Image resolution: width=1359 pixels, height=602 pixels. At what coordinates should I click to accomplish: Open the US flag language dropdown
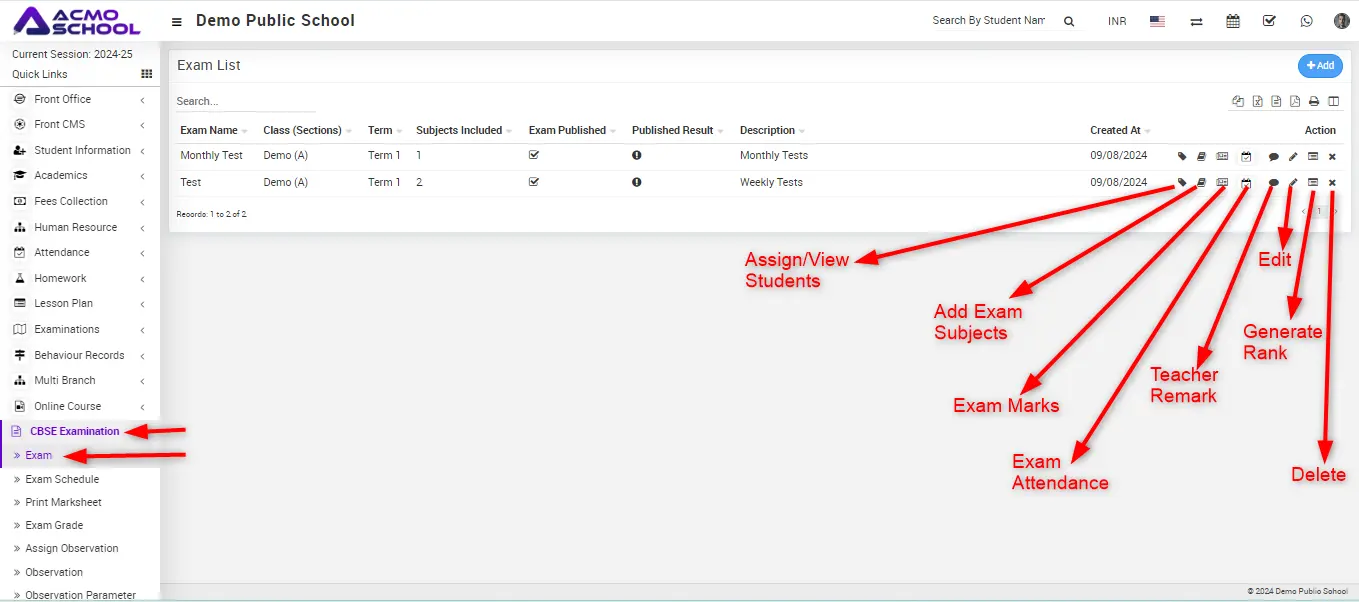(1157, 21)
